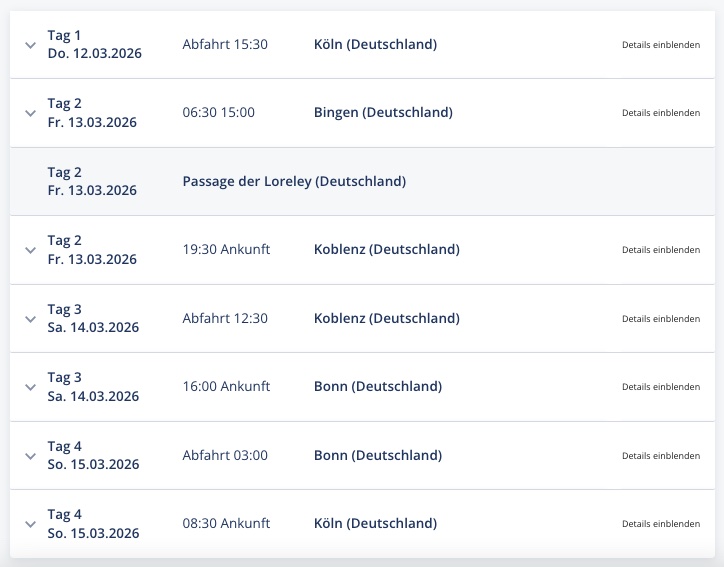Screen dimensions: 724x567
Task: Show details for Köln arrival 08:30
Action: click(x=660, y=524)
